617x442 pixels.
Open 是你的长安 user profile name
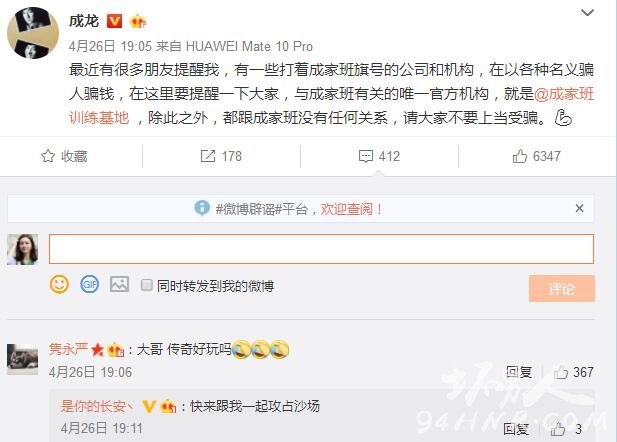pos(97,406)
